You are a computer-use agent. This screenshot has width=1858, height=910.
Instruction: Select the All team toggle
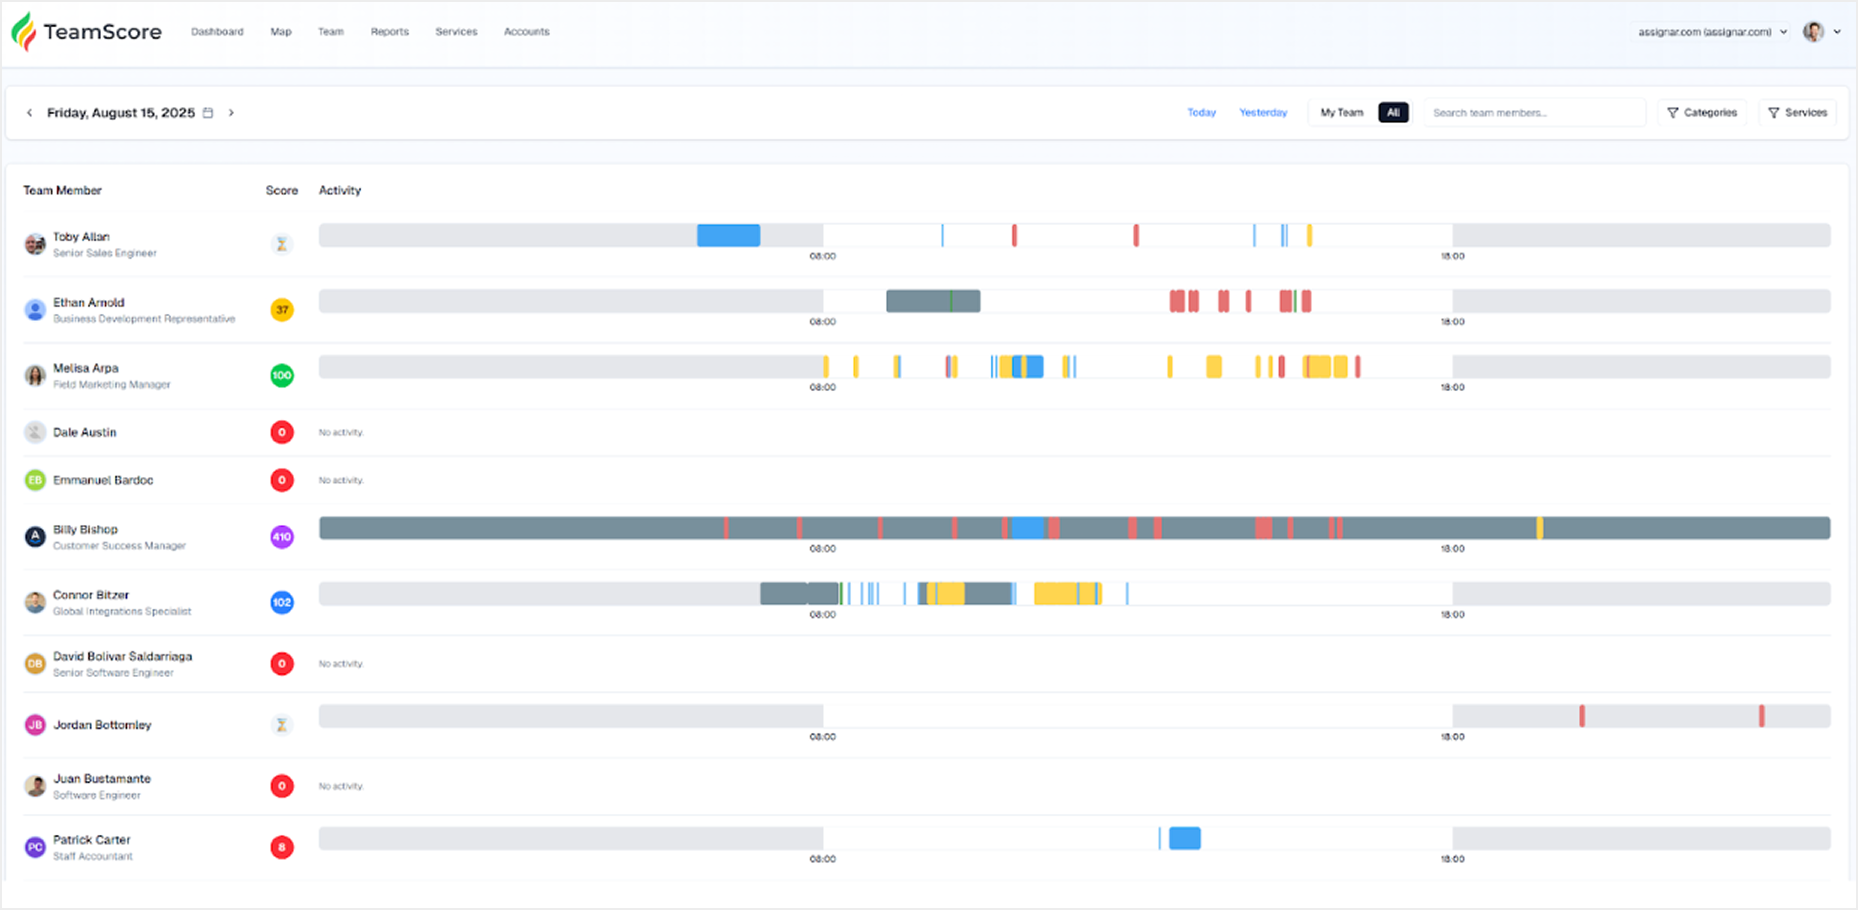click(1393, 113)
